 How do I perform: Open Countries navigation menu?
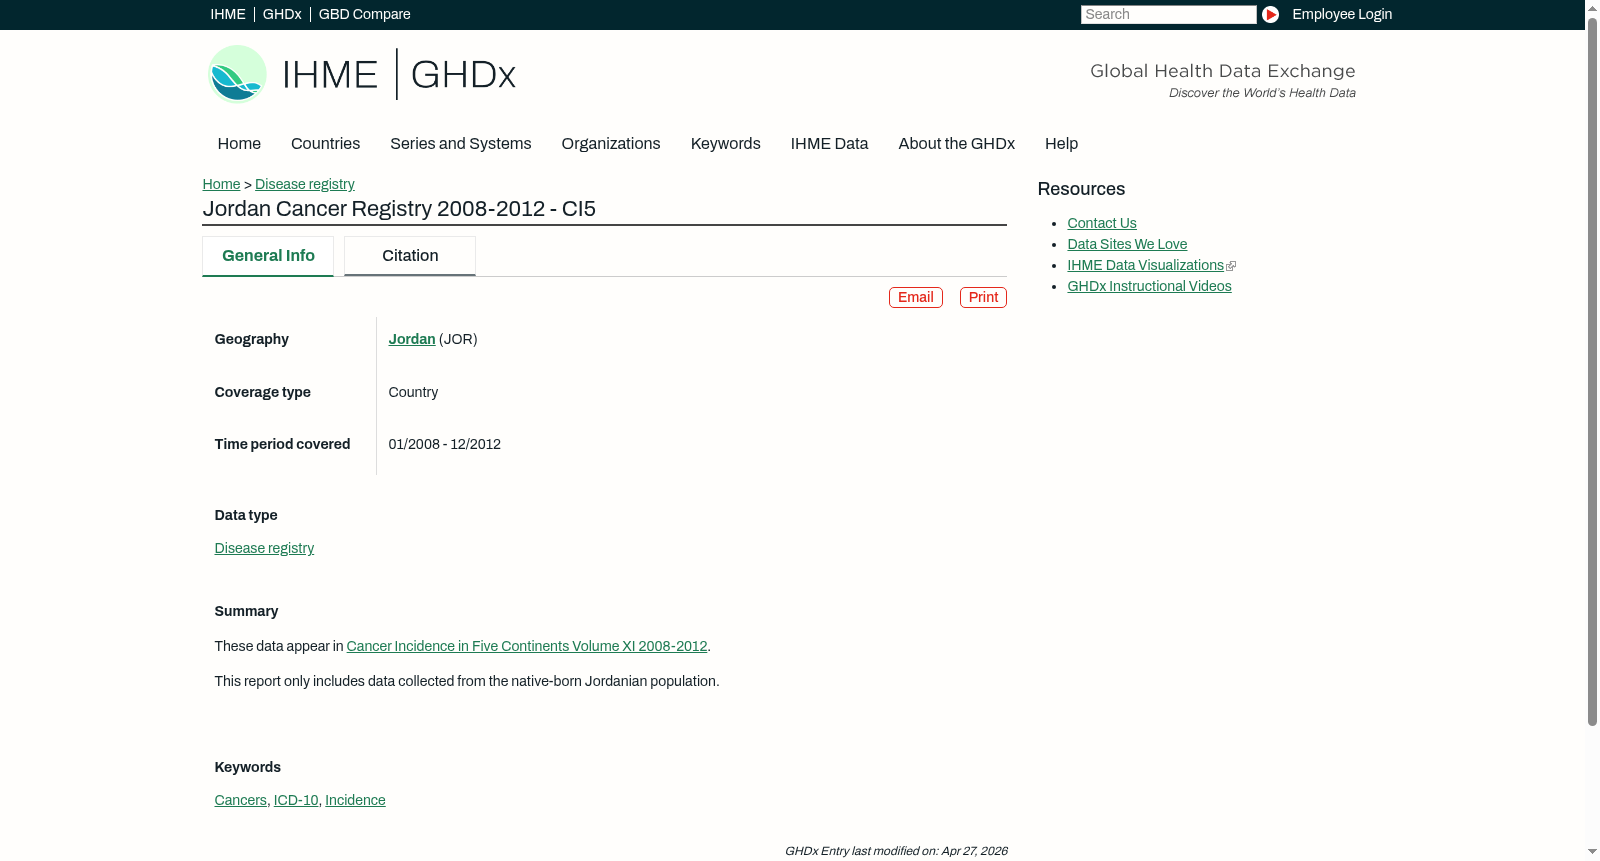pos(325,144)
